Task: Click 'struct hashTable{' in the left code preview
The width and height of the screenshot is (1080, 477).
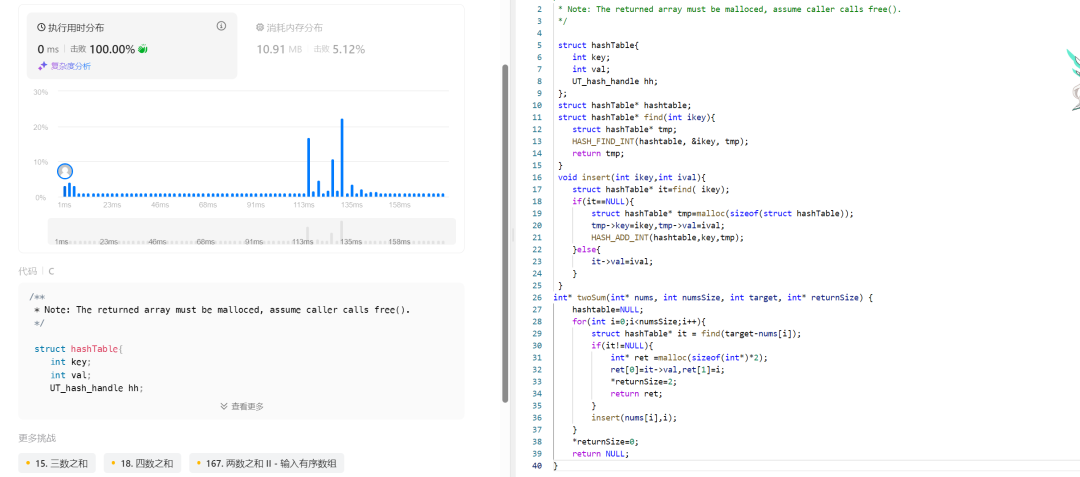Action: coord(79,349)
